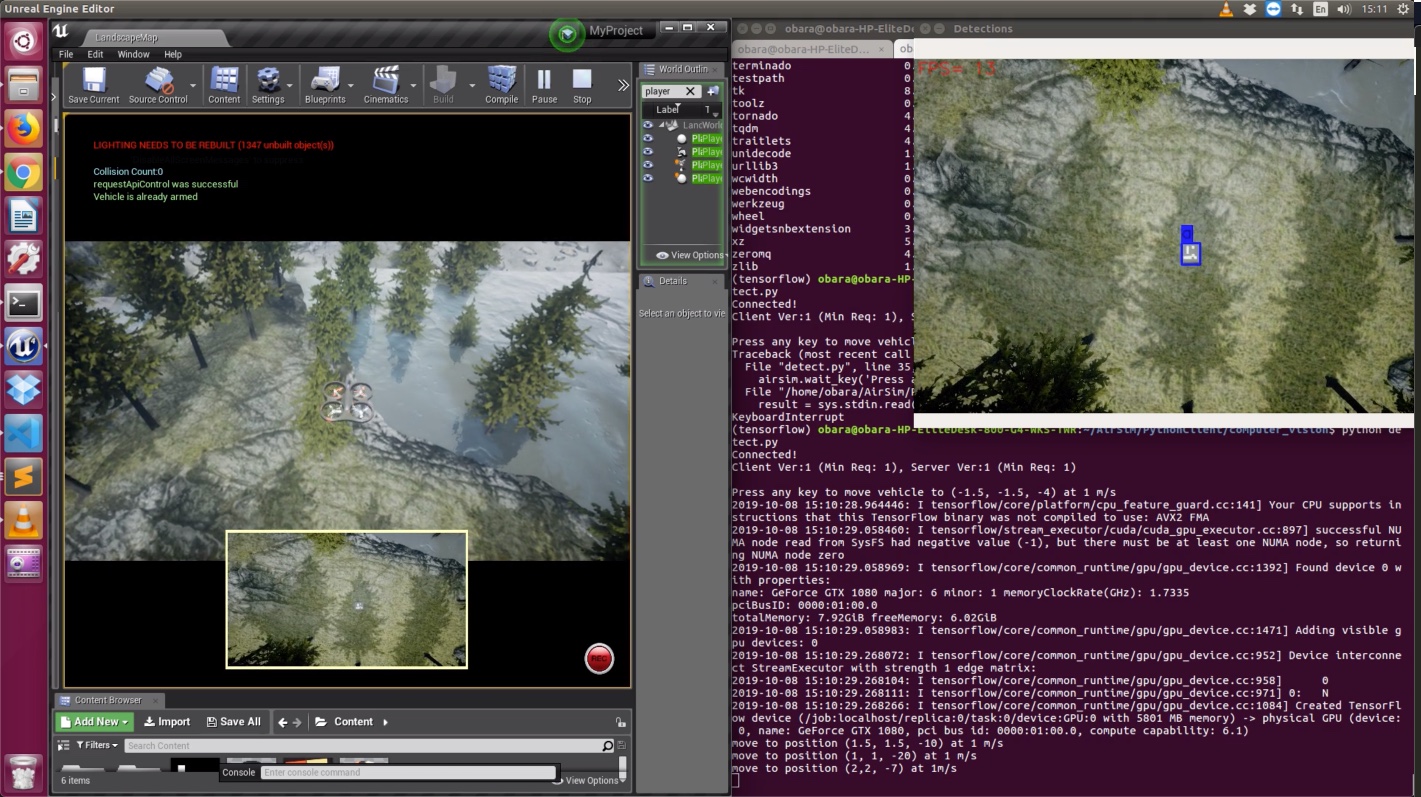Click the greyed Build toolbar icon
The width and height of the screenshot is (1421, 797).
(443, 86)
